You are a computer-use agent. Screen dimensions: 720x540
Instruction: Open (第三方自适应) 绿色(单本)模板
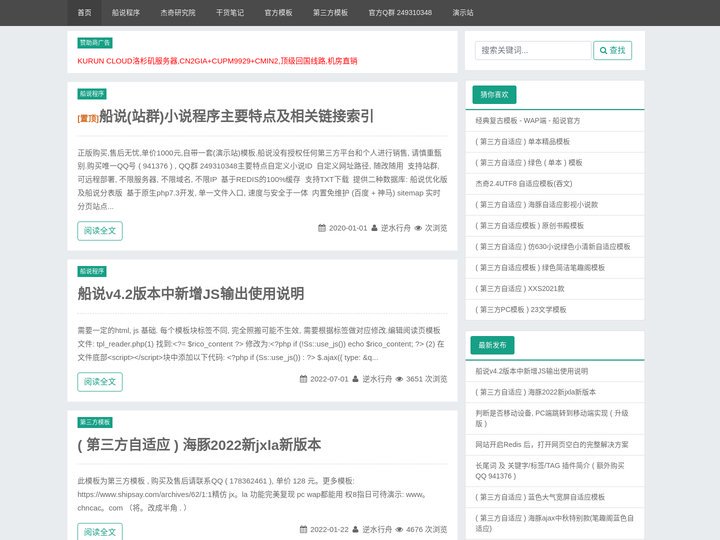click(x=529, y=163)
